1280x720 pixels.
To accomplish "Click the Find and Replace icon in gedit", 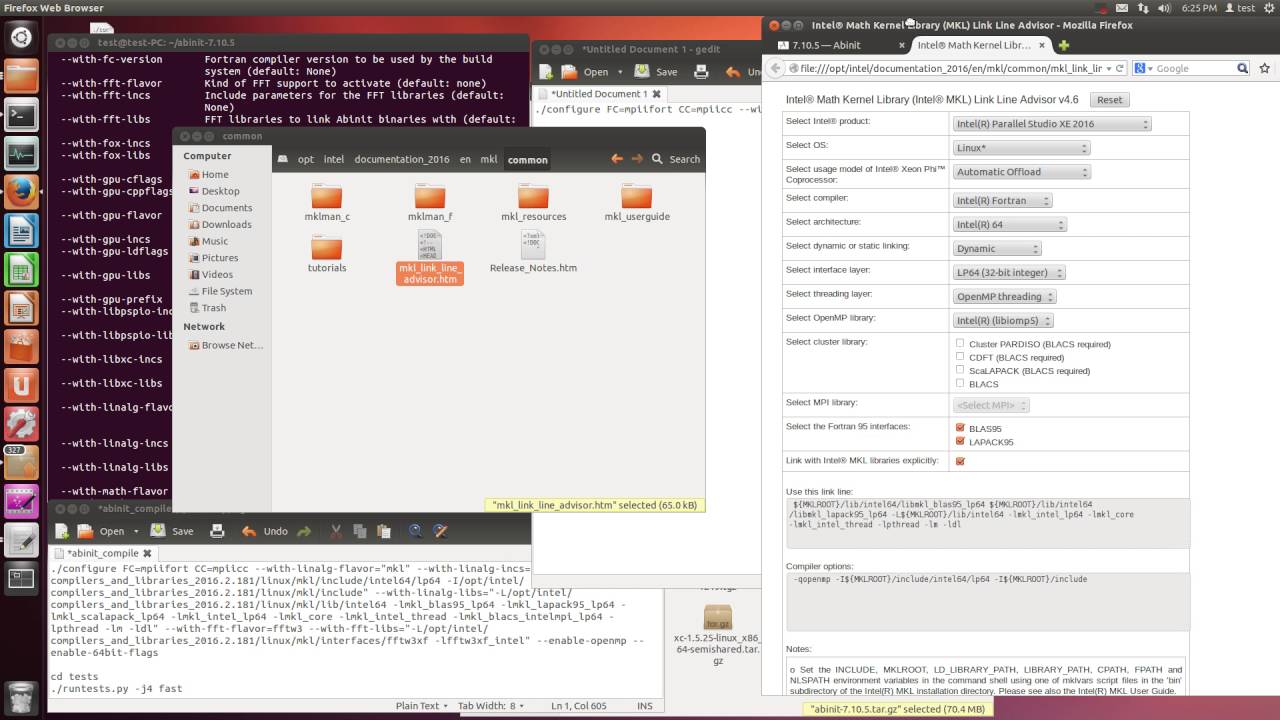I will point(440,531).
